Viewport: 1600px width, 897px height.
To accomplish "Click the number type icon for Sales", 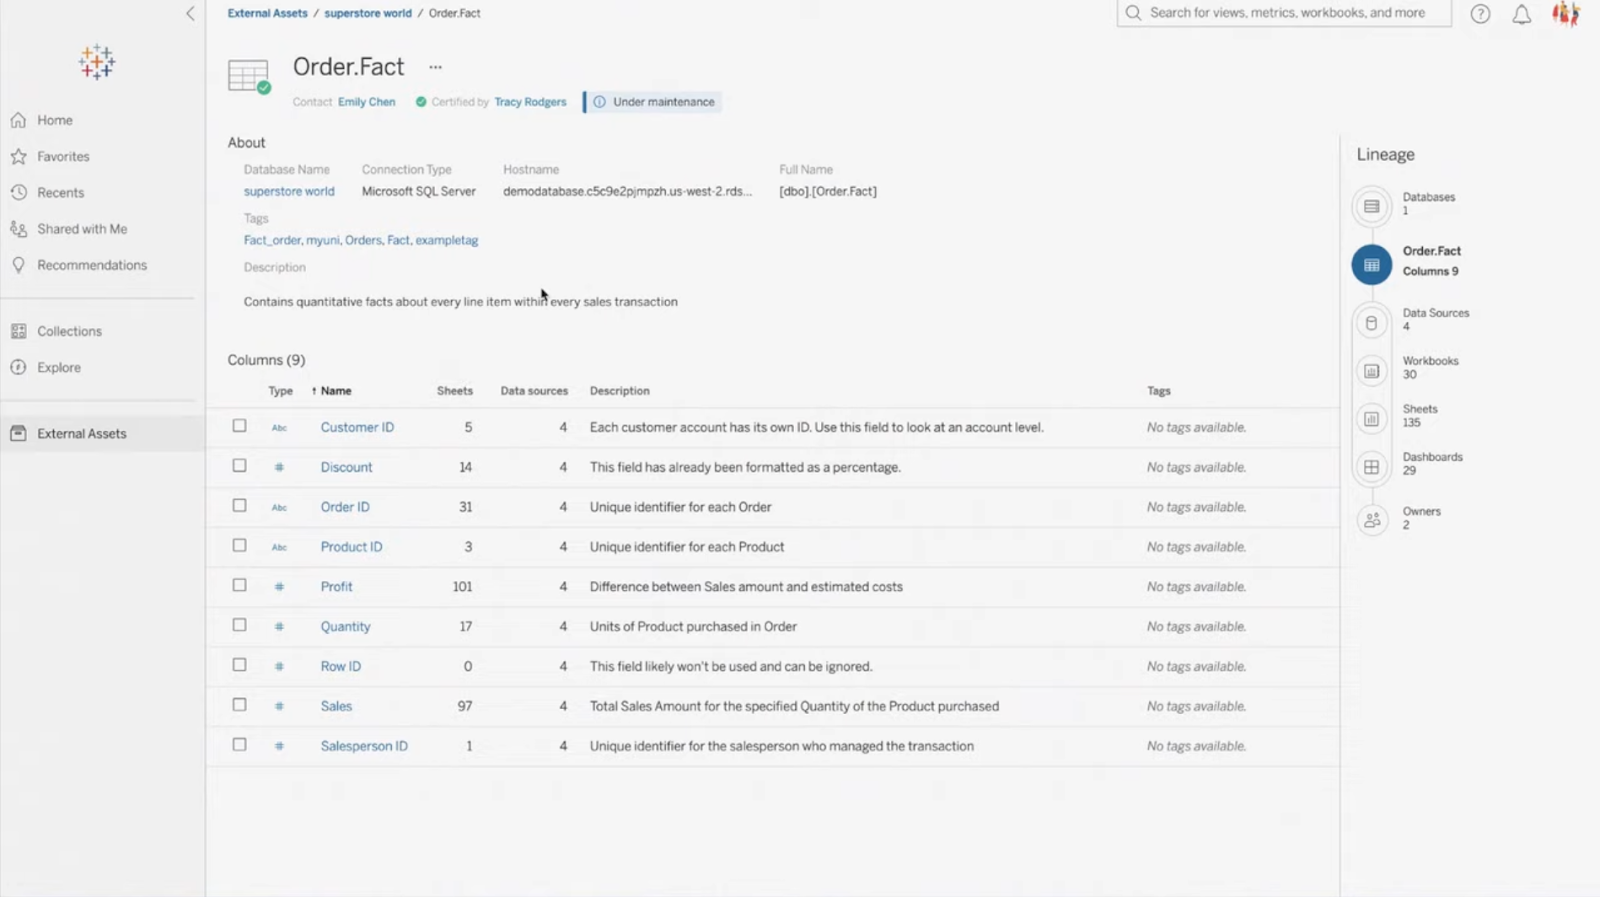I will point(279,707).
